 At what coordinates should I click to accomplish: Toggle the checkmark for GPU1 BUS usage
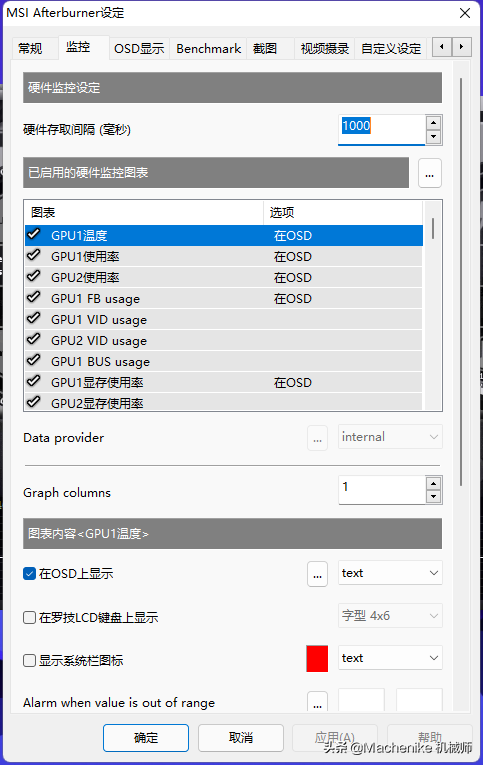point(34,360)
